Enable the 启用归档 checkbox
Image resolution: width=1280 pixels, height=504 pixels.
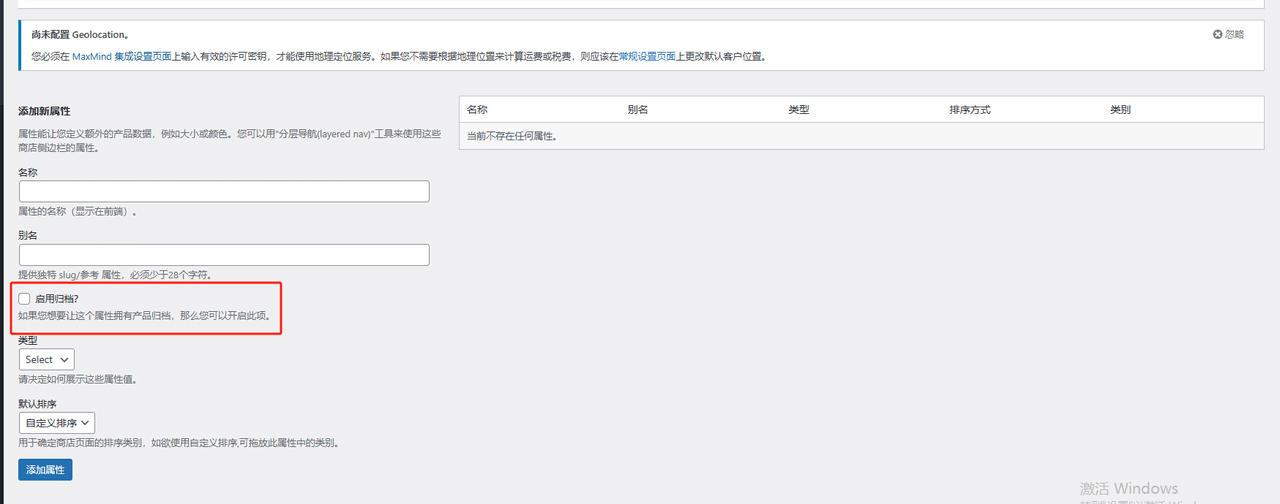coord(25,298)
